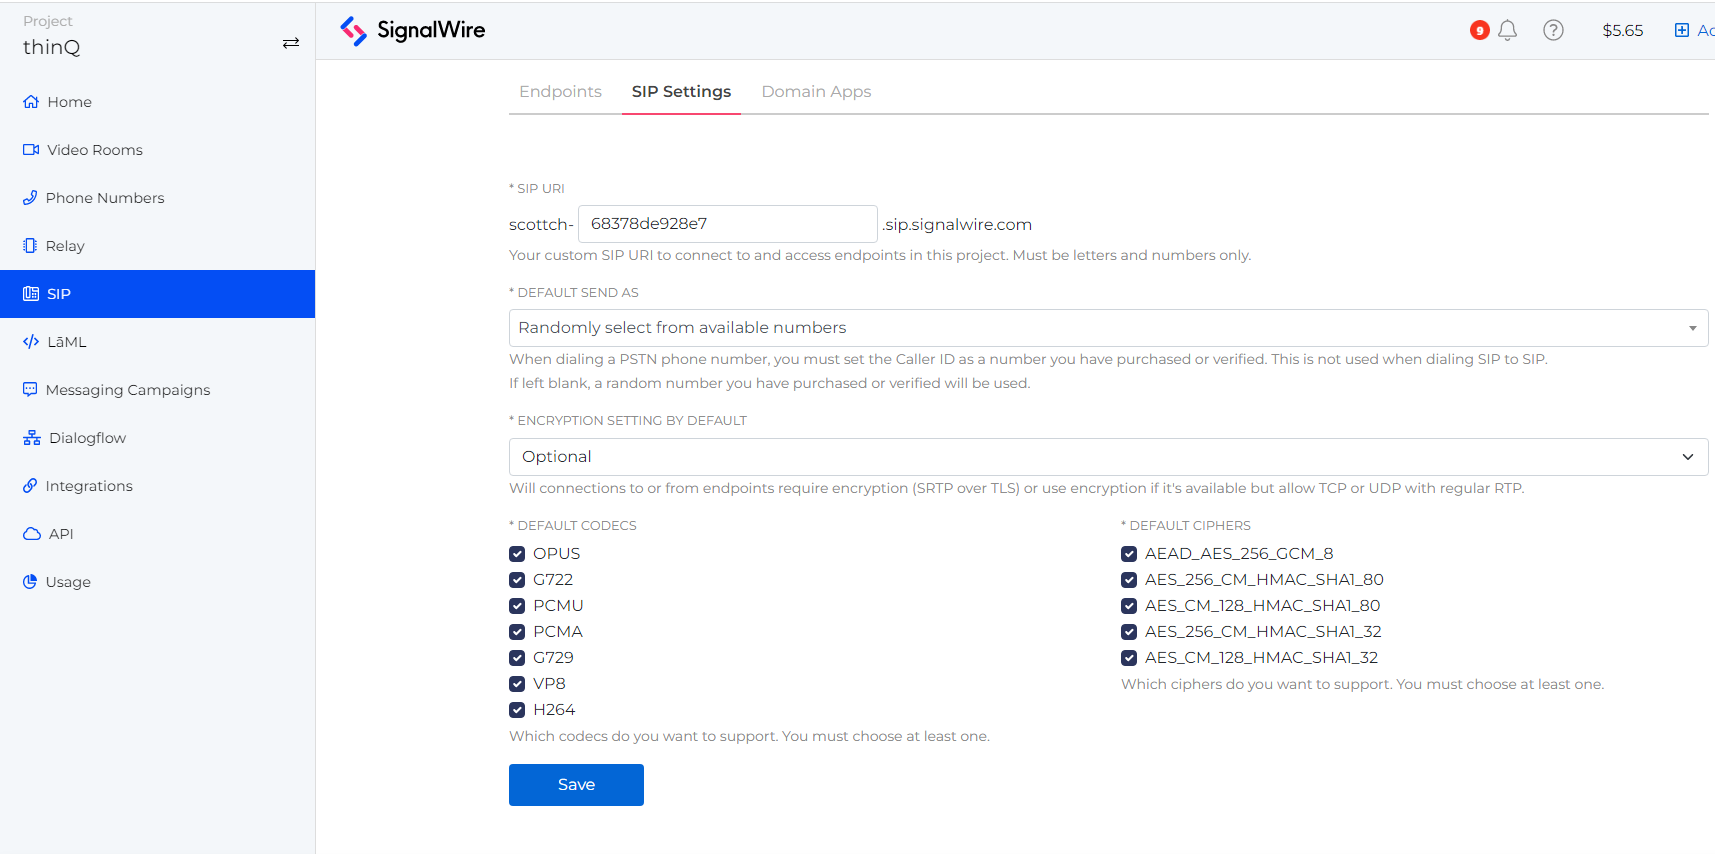The width and height of the screenshot is (1715, 854).
Task: Click the project switch arrows icon
Action: tap(291, 43)
